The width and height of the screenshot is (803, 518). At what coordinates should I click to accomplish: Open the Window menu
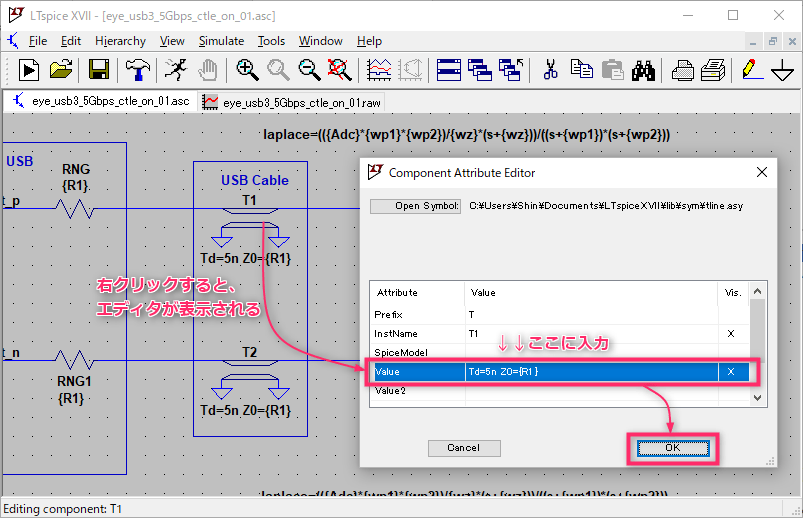point(321,41)
